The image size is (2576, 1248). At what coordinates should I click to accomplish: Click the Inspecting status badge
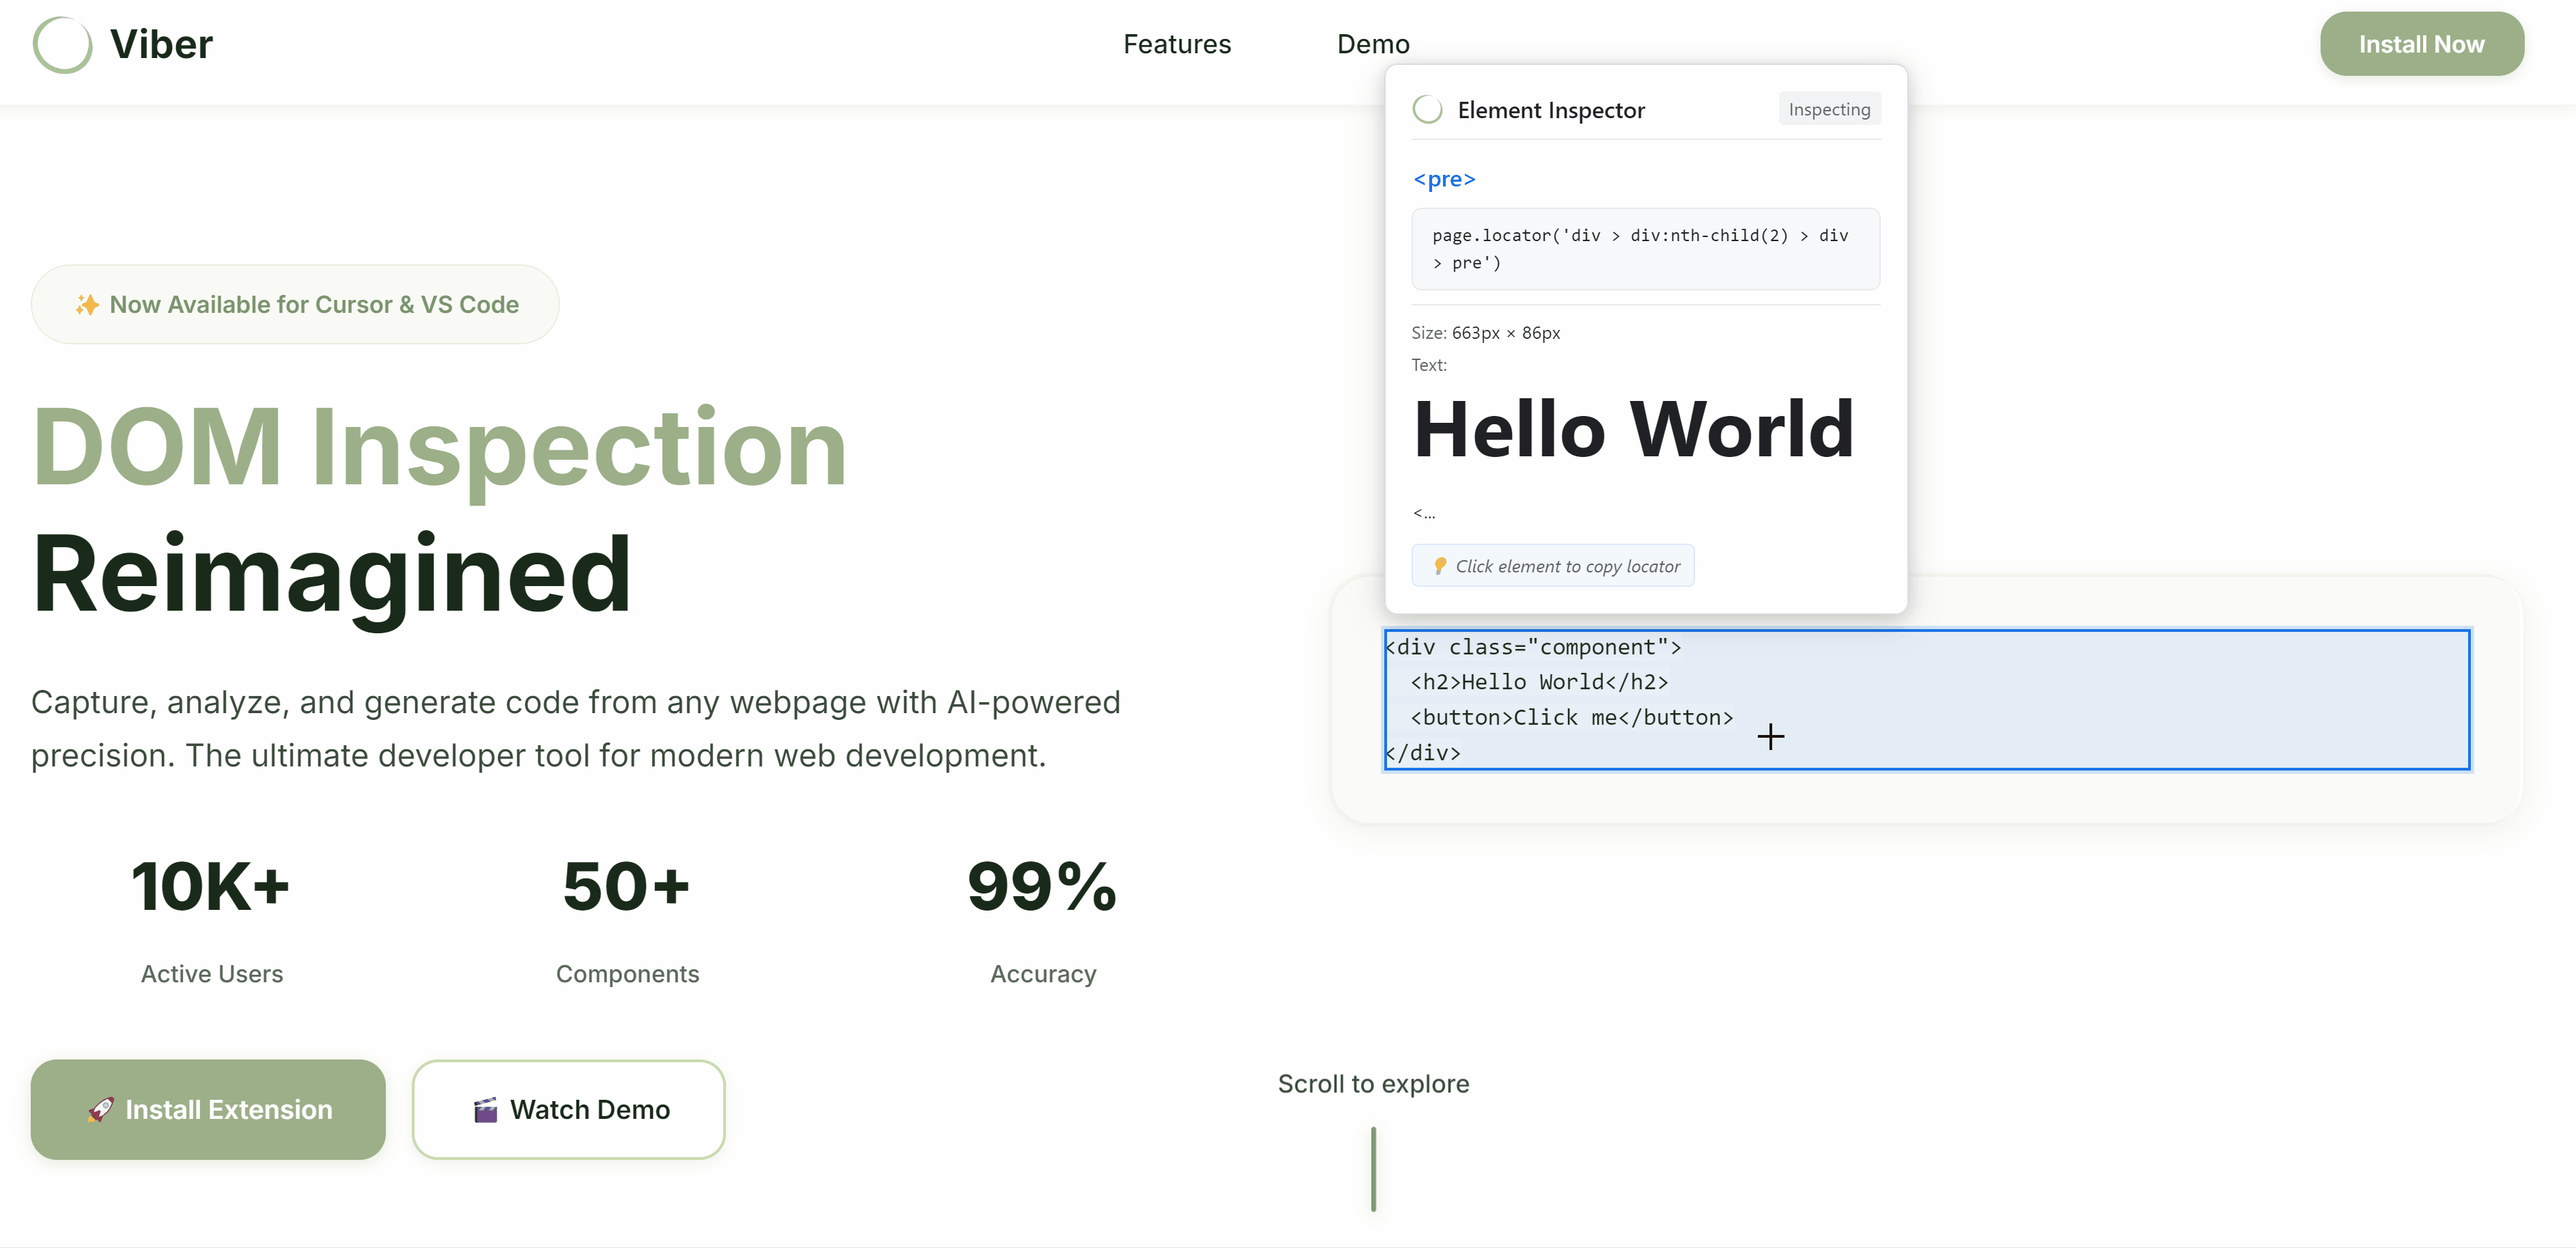(1829, 109)
